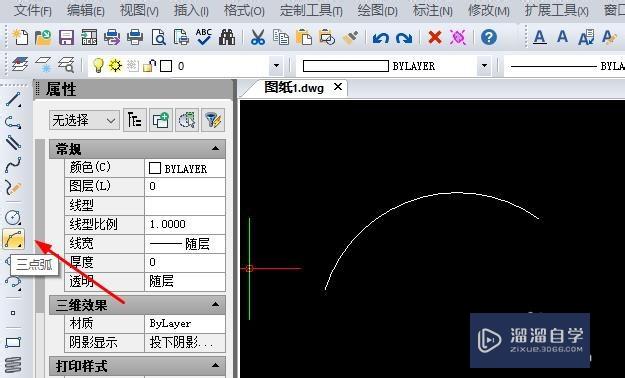Collapse the 三维效果 section
The height and width of the screenshot is (378, 625).
coord(215,305)
